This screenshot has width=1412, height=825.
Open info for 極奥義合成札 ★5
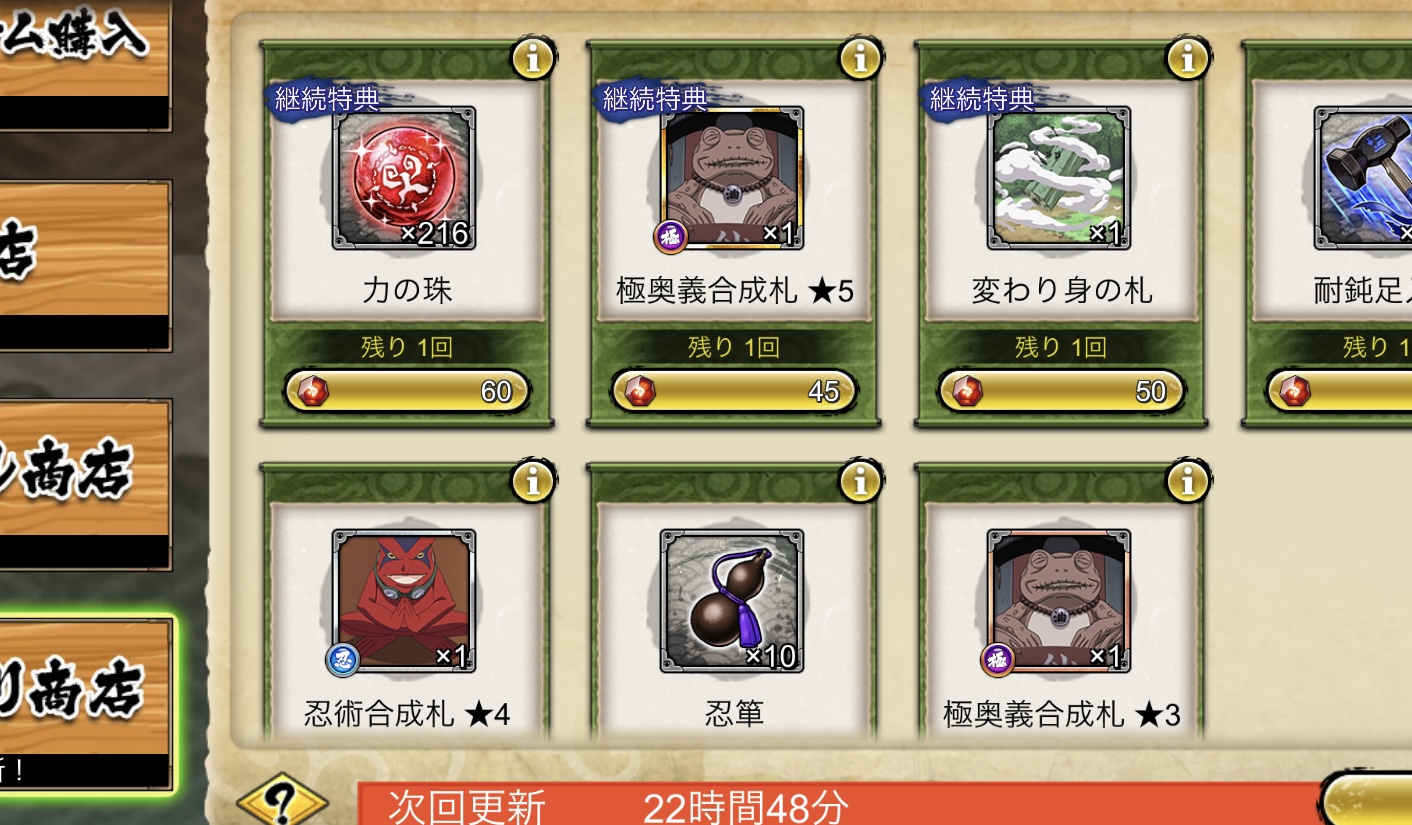(x=860, y=60)
